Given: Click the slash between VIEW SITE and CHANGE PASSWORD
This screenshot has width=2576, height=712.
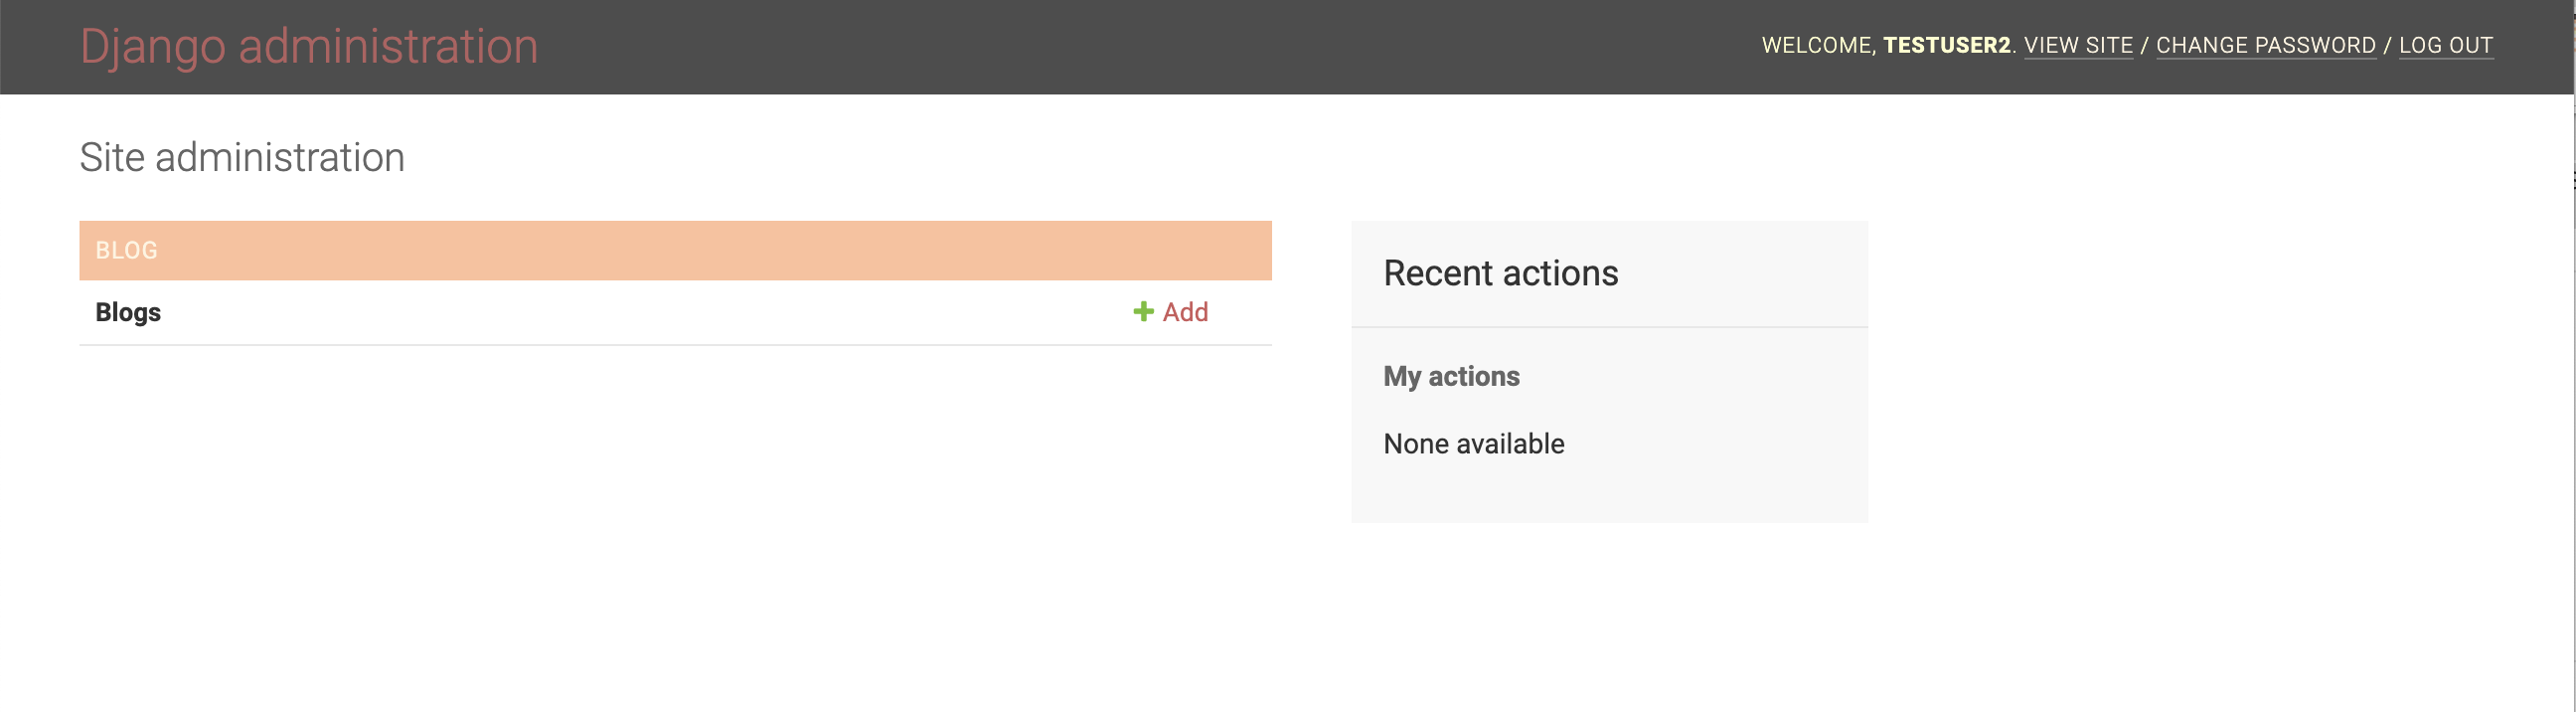Looking at the screenshot, I should [x=2144, y=45].
